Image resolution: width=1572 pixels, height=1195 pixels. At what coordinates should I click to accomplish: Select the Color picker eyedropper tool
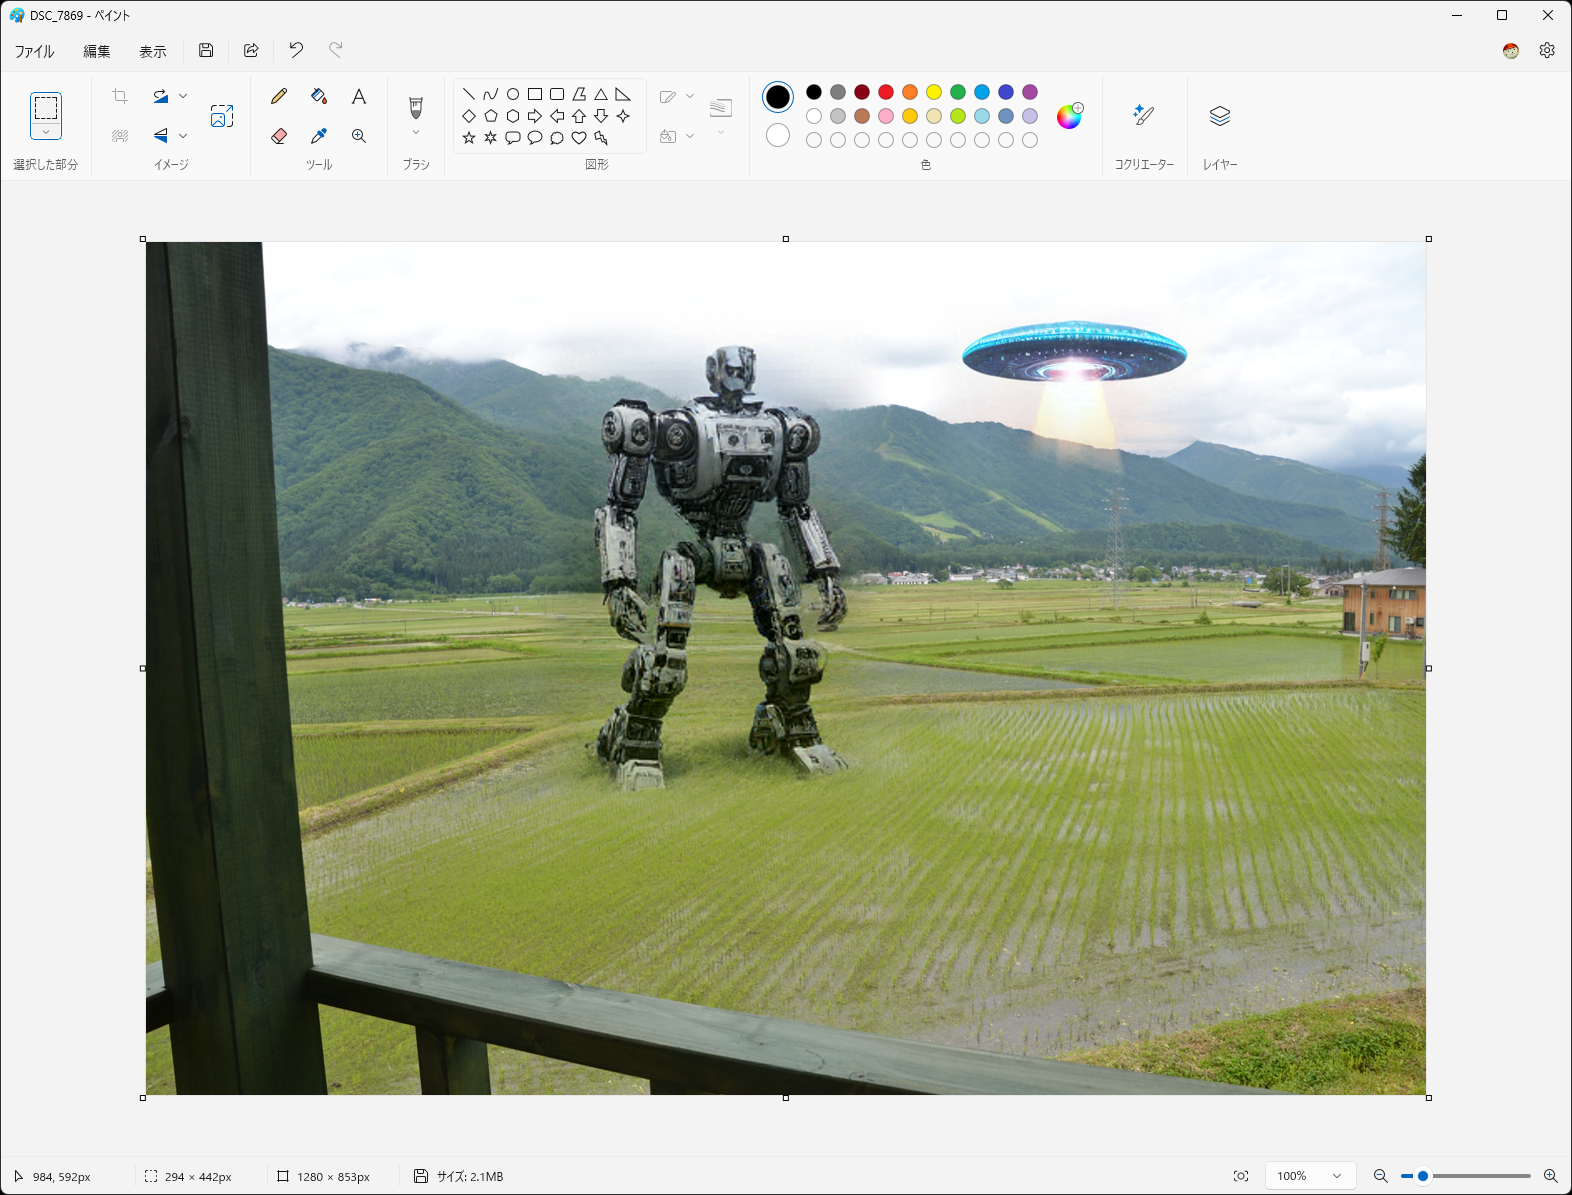[319, 136]
